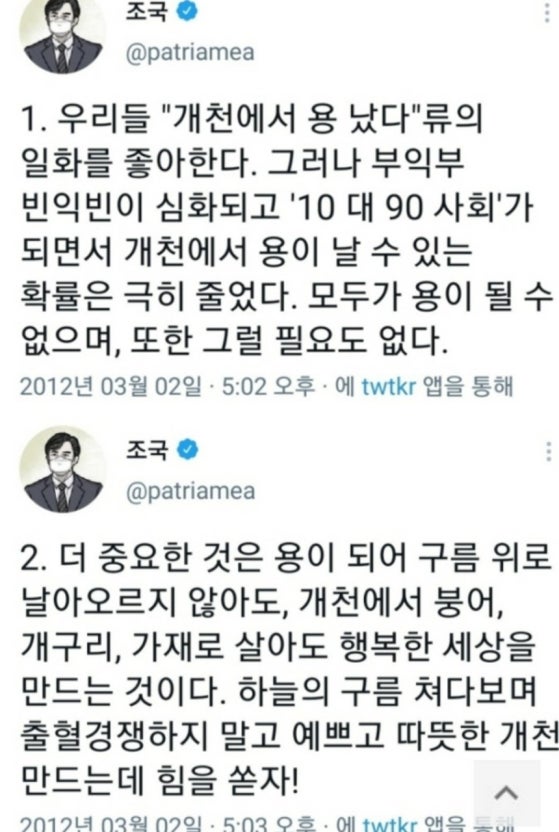
Task: Click the 5:03 오후 timestamp on the second tweet
Action: [269, 825]
